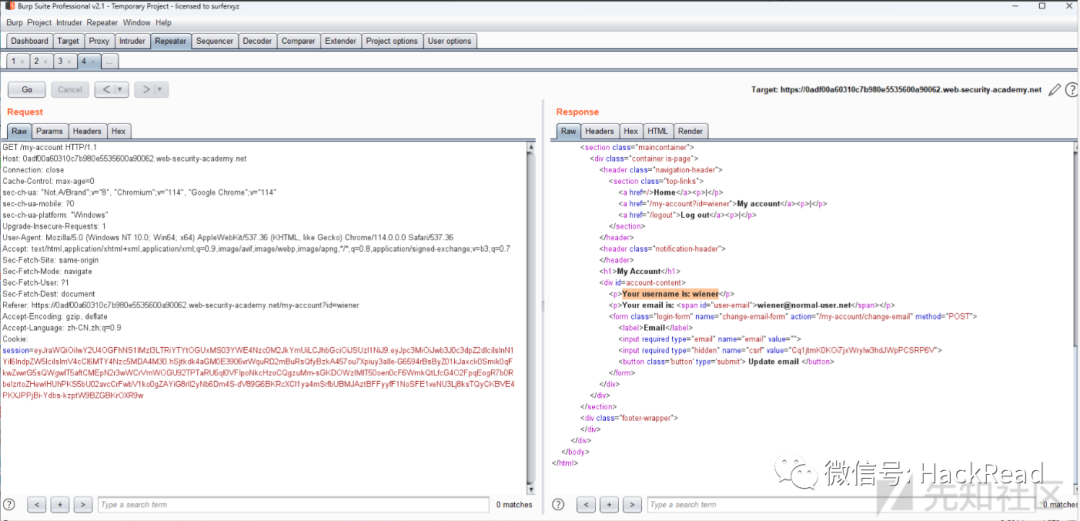Switch to the Sequencer tab

tap(214, 41)
